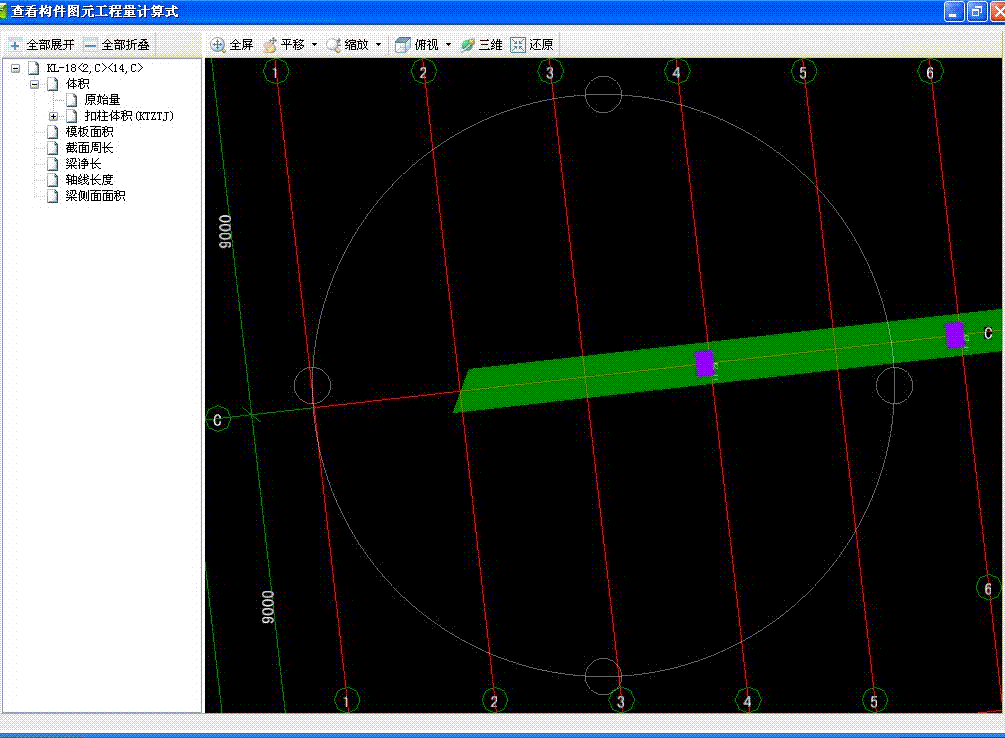
Task: Activate the 缩放 zoom tool
Action: [x=347, y=45]
